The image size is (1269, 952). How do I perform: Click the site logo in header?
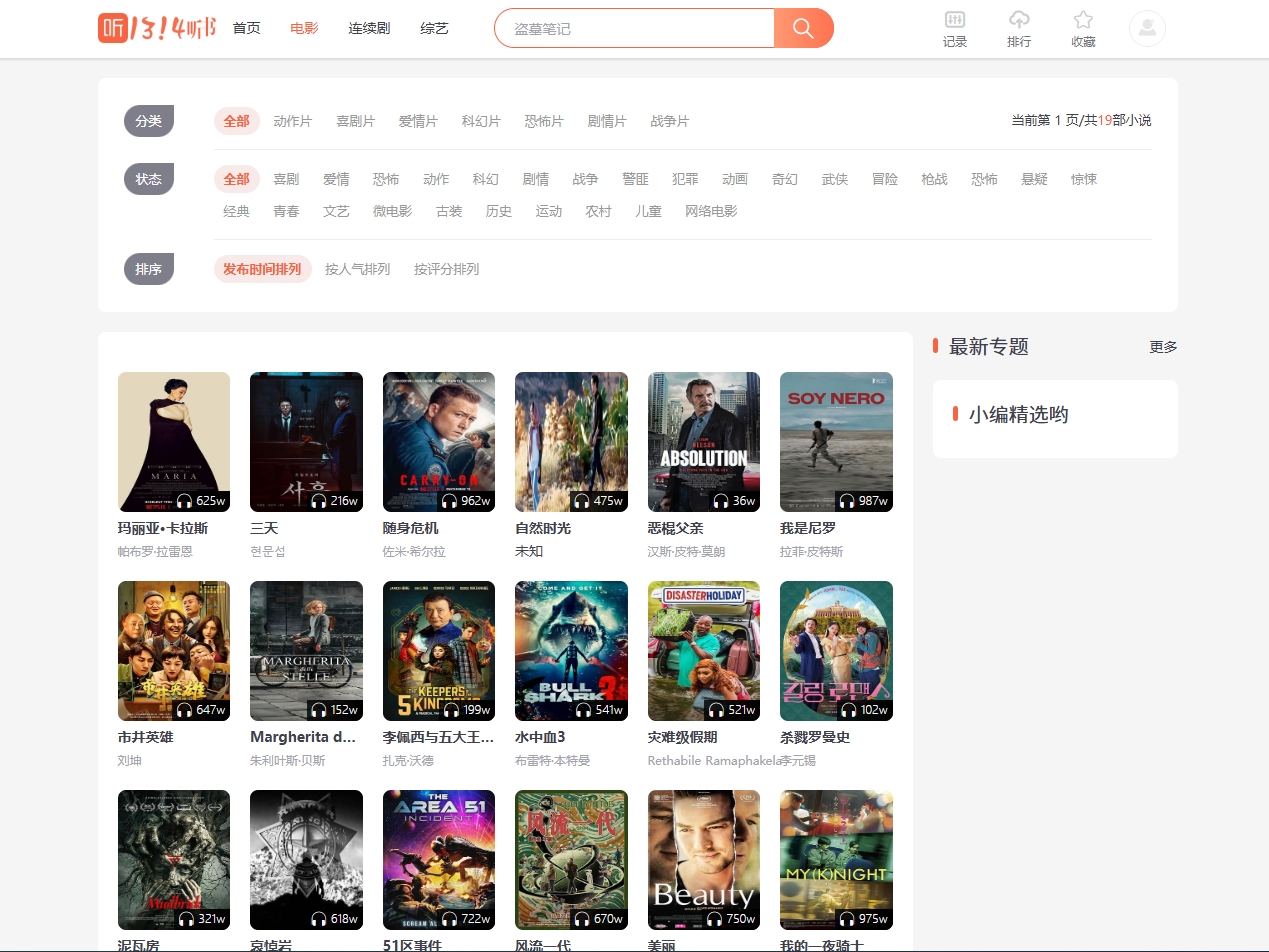coord(157,28)
